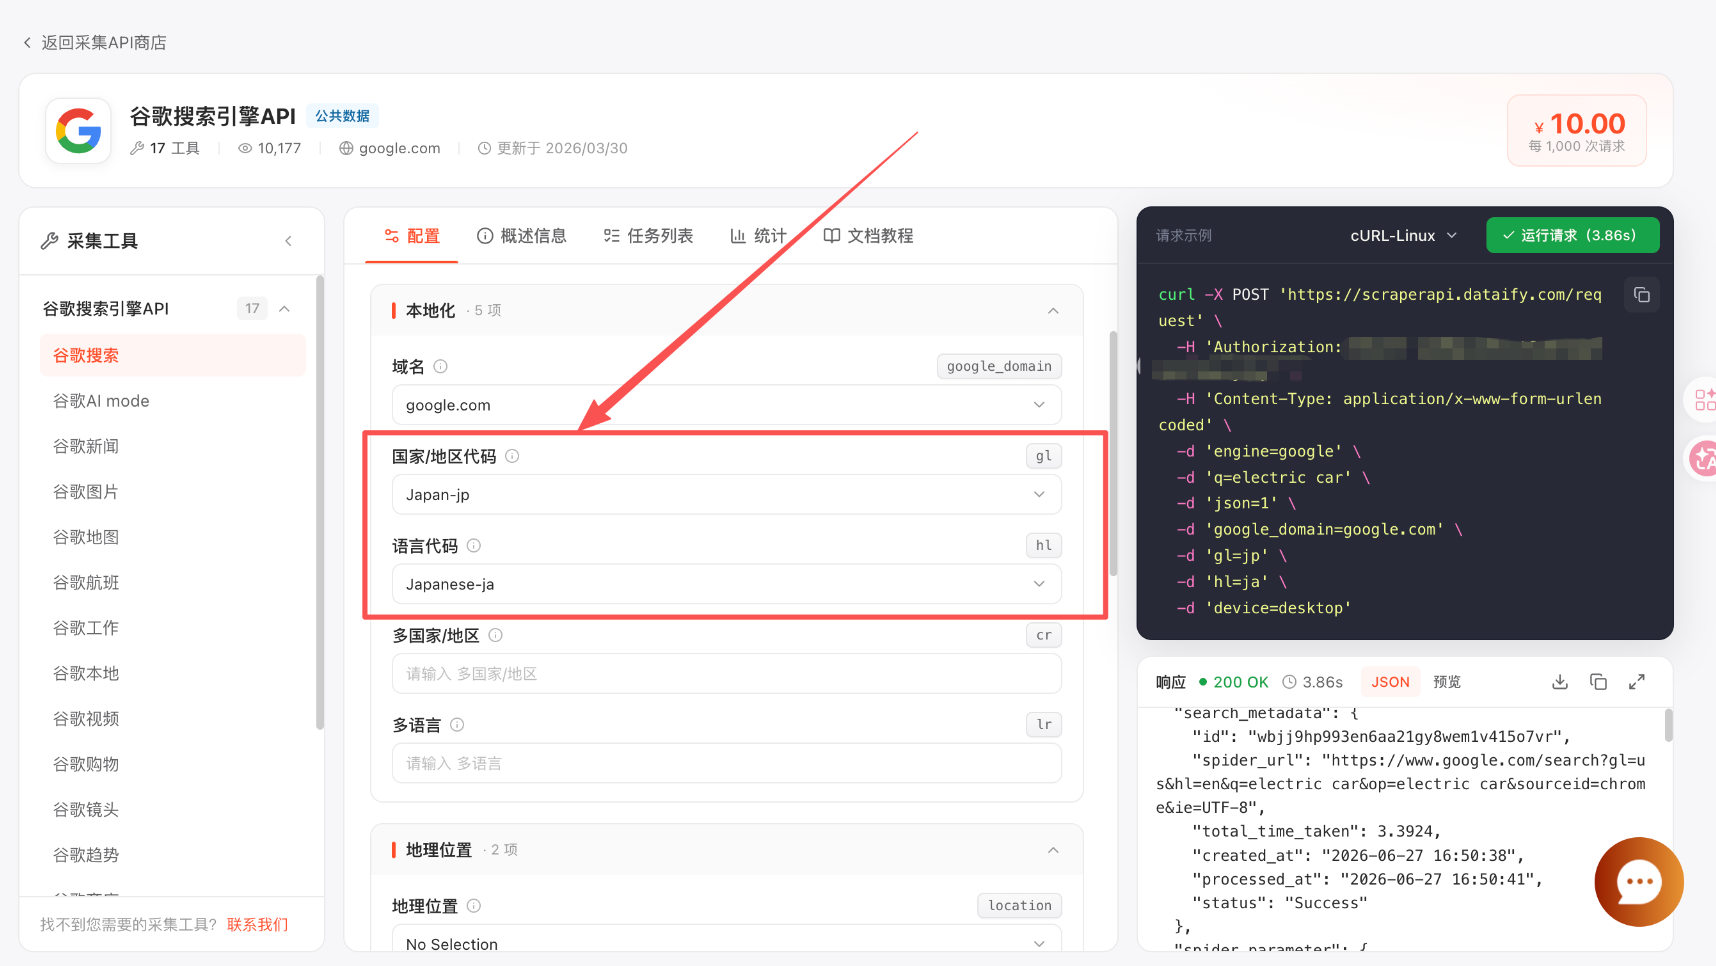
Task: Open the 域名 google.com dropdown
Action: click(x=726, y=405)
